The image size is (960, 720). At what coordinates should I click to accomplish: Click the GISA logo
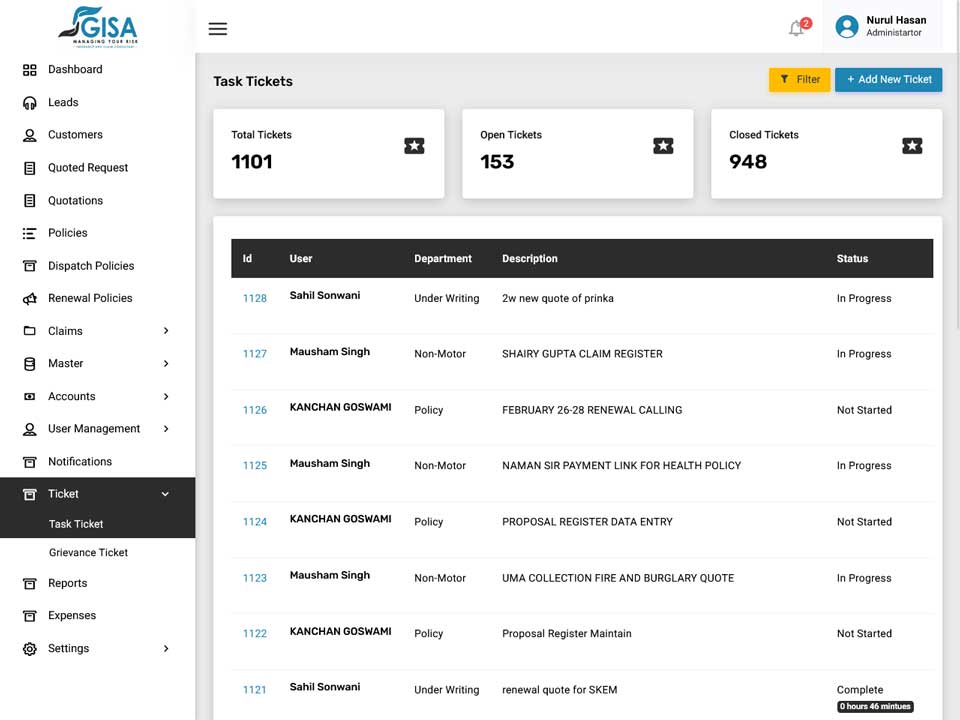click(x=98, y=27)
